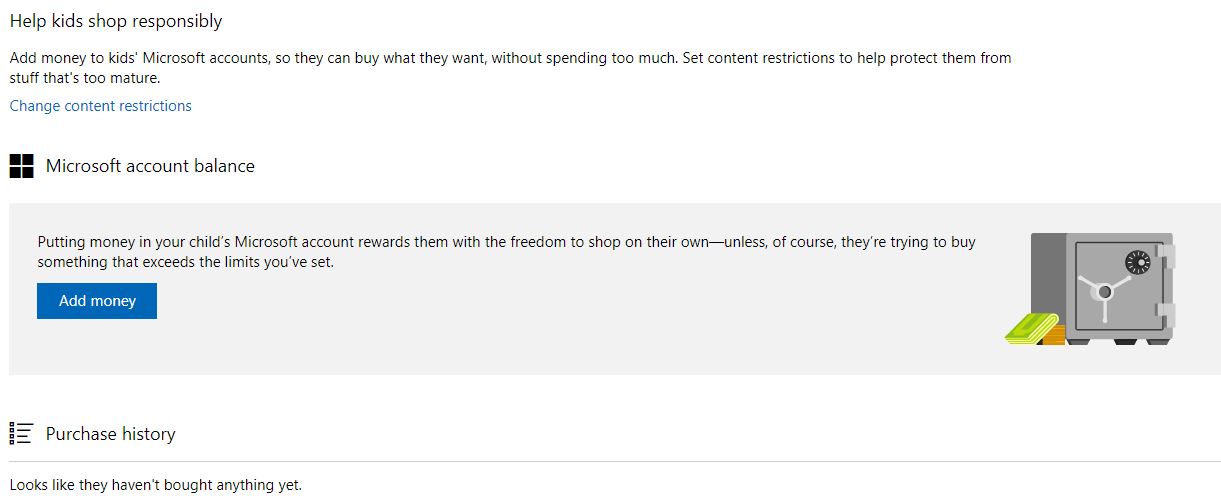This screenshot has width=1221, height=503.
Task: Click the Help kids shop responsibly title
Action: point(116,20)
